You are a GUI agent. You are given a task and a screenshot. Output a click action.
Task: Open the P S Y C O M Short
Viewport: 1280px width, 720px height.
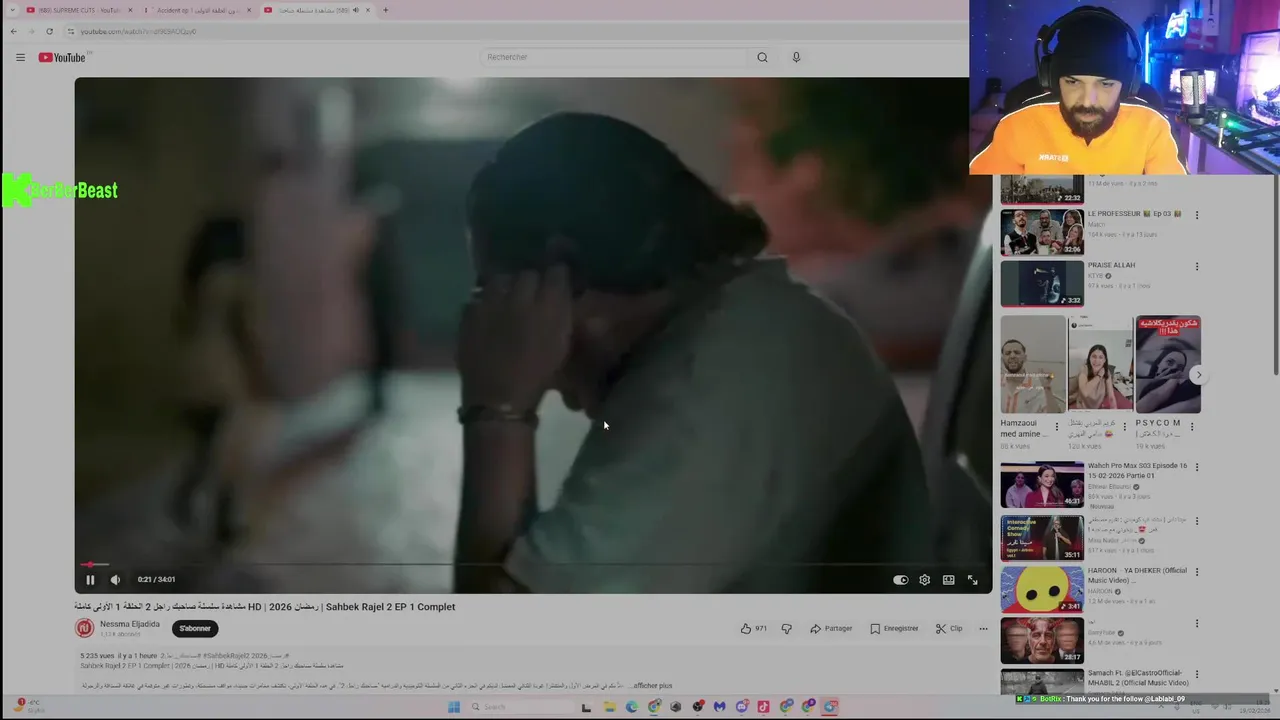1168,364
